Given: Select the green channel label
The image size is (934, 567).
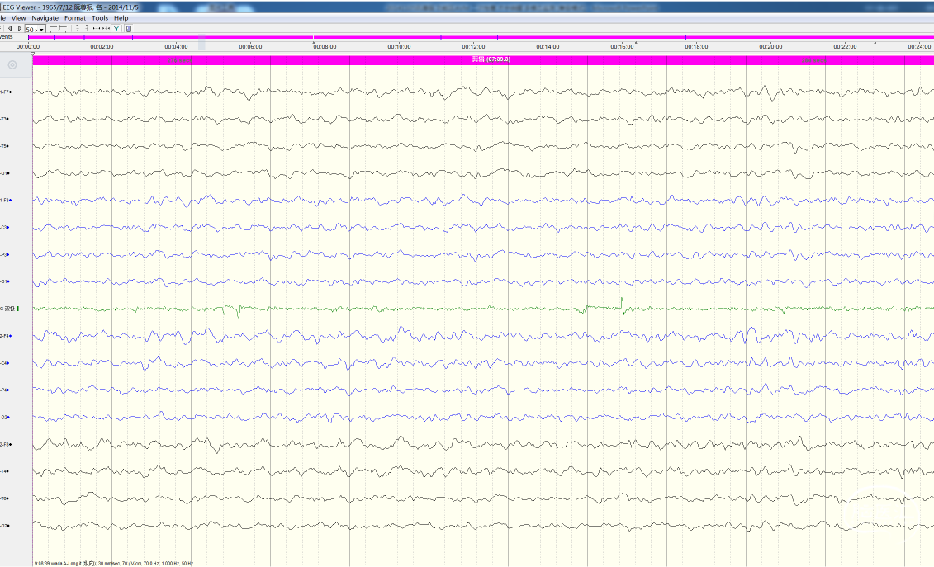Looking at the screenshot, I should [10, 309].
